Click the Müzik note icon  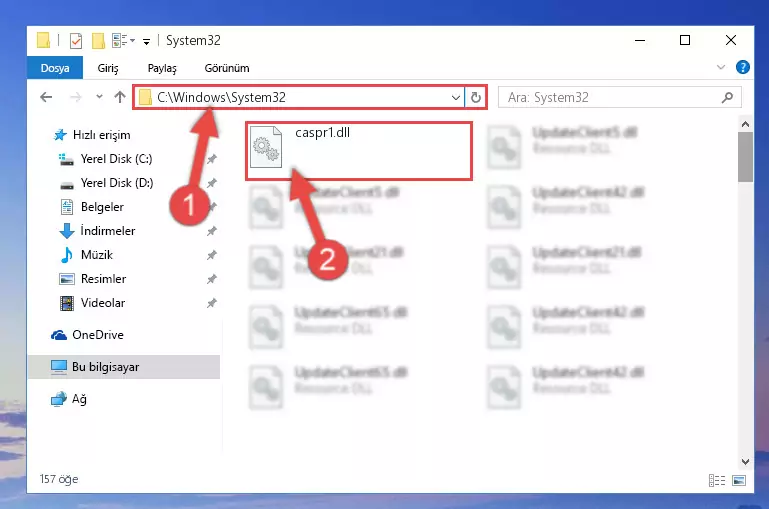[66, 255]
